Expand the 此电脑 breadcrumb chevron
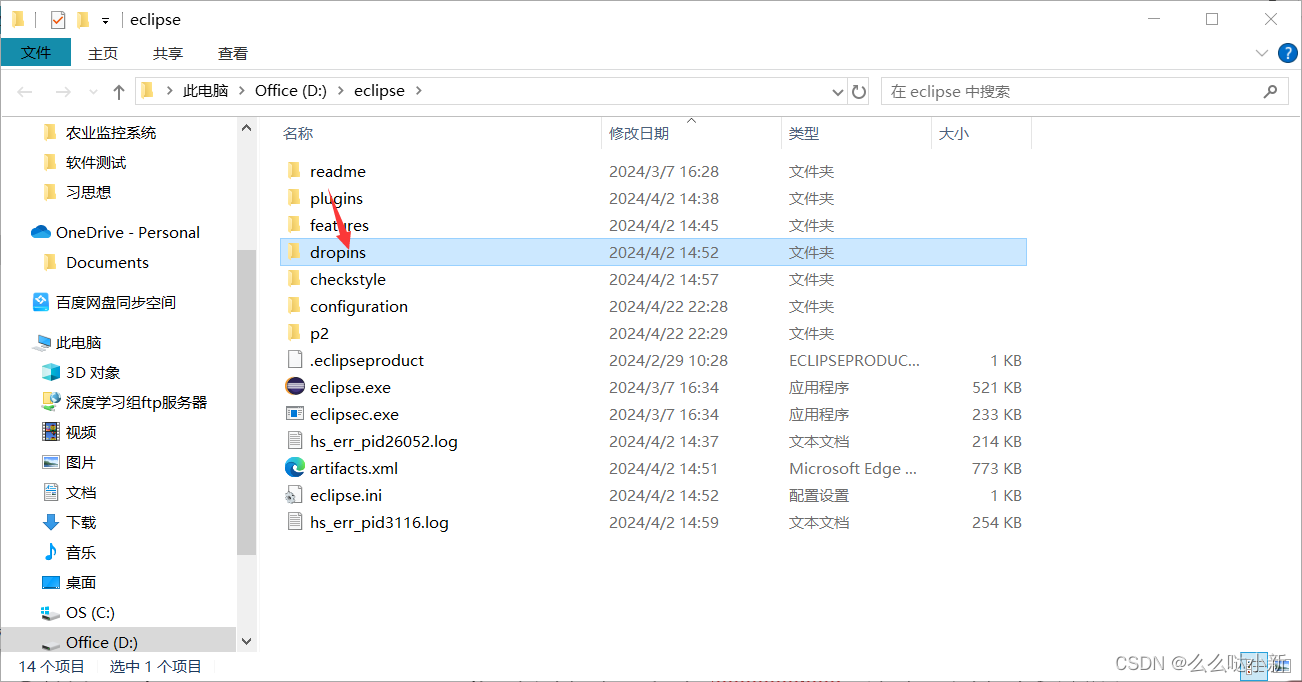The width and height of the screenshot is (1302, 682). point(241,91)
